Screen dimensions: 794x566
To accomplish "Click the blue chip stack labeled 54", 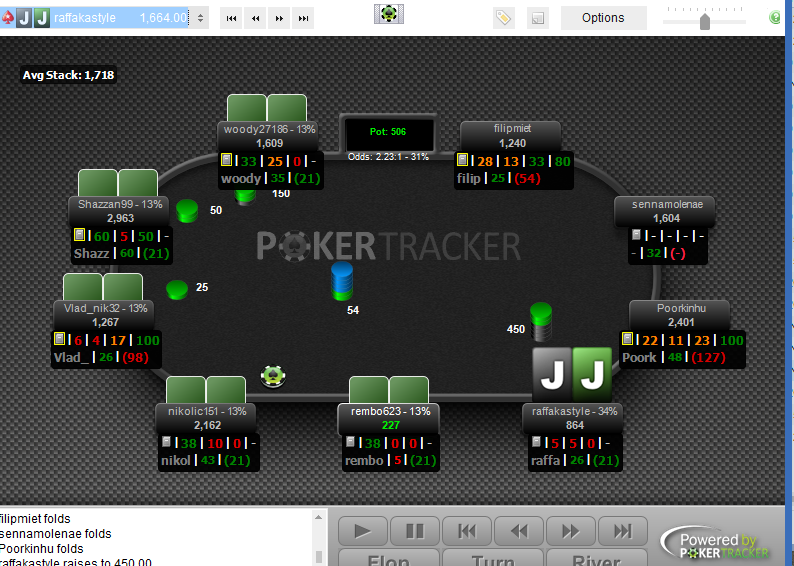I will point(342,280).
